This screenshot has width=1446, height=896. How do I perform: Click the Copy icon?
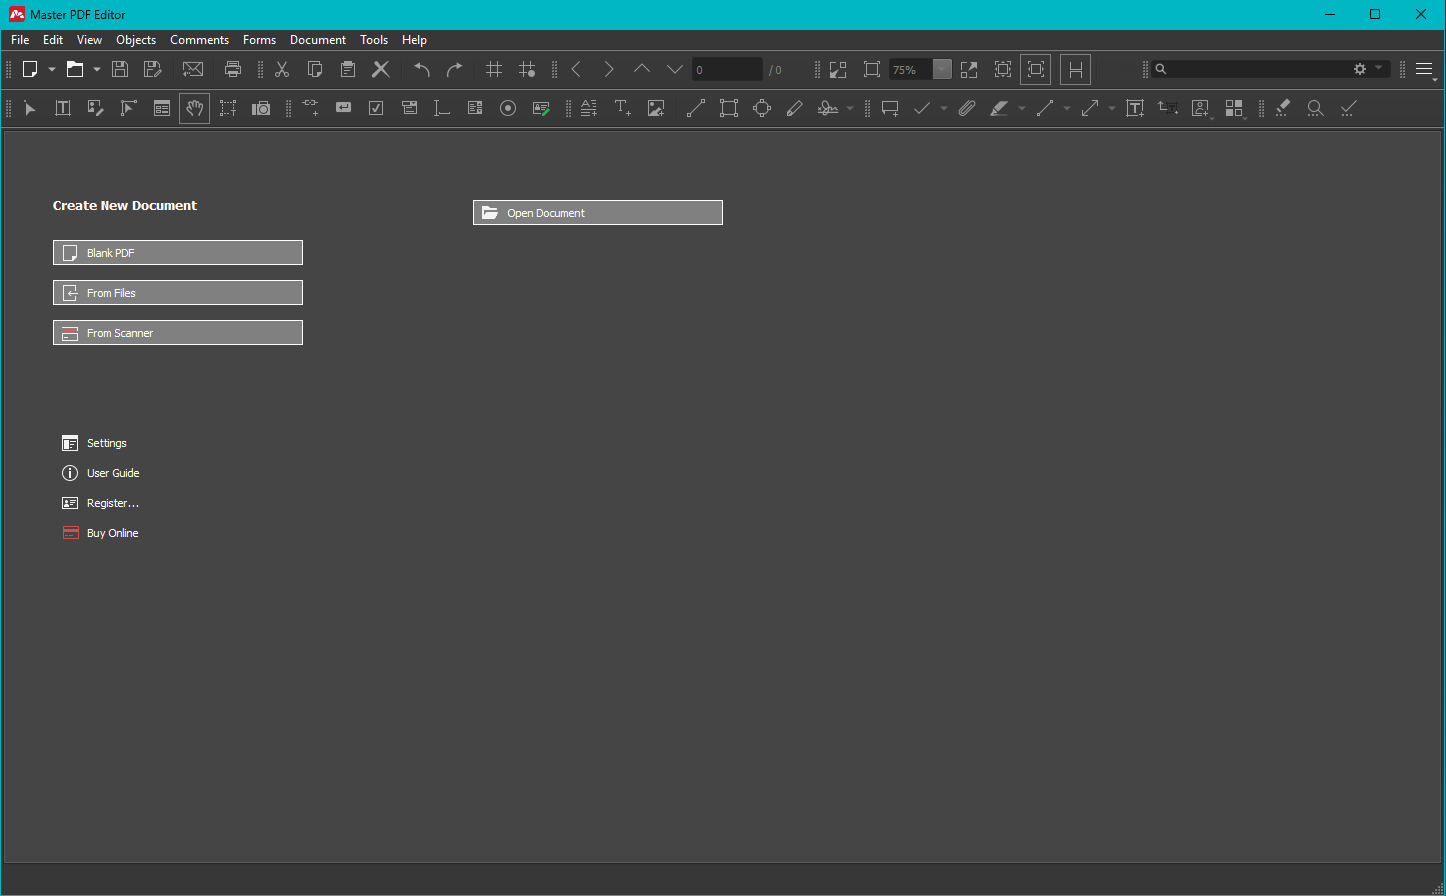tap(315, 69)
